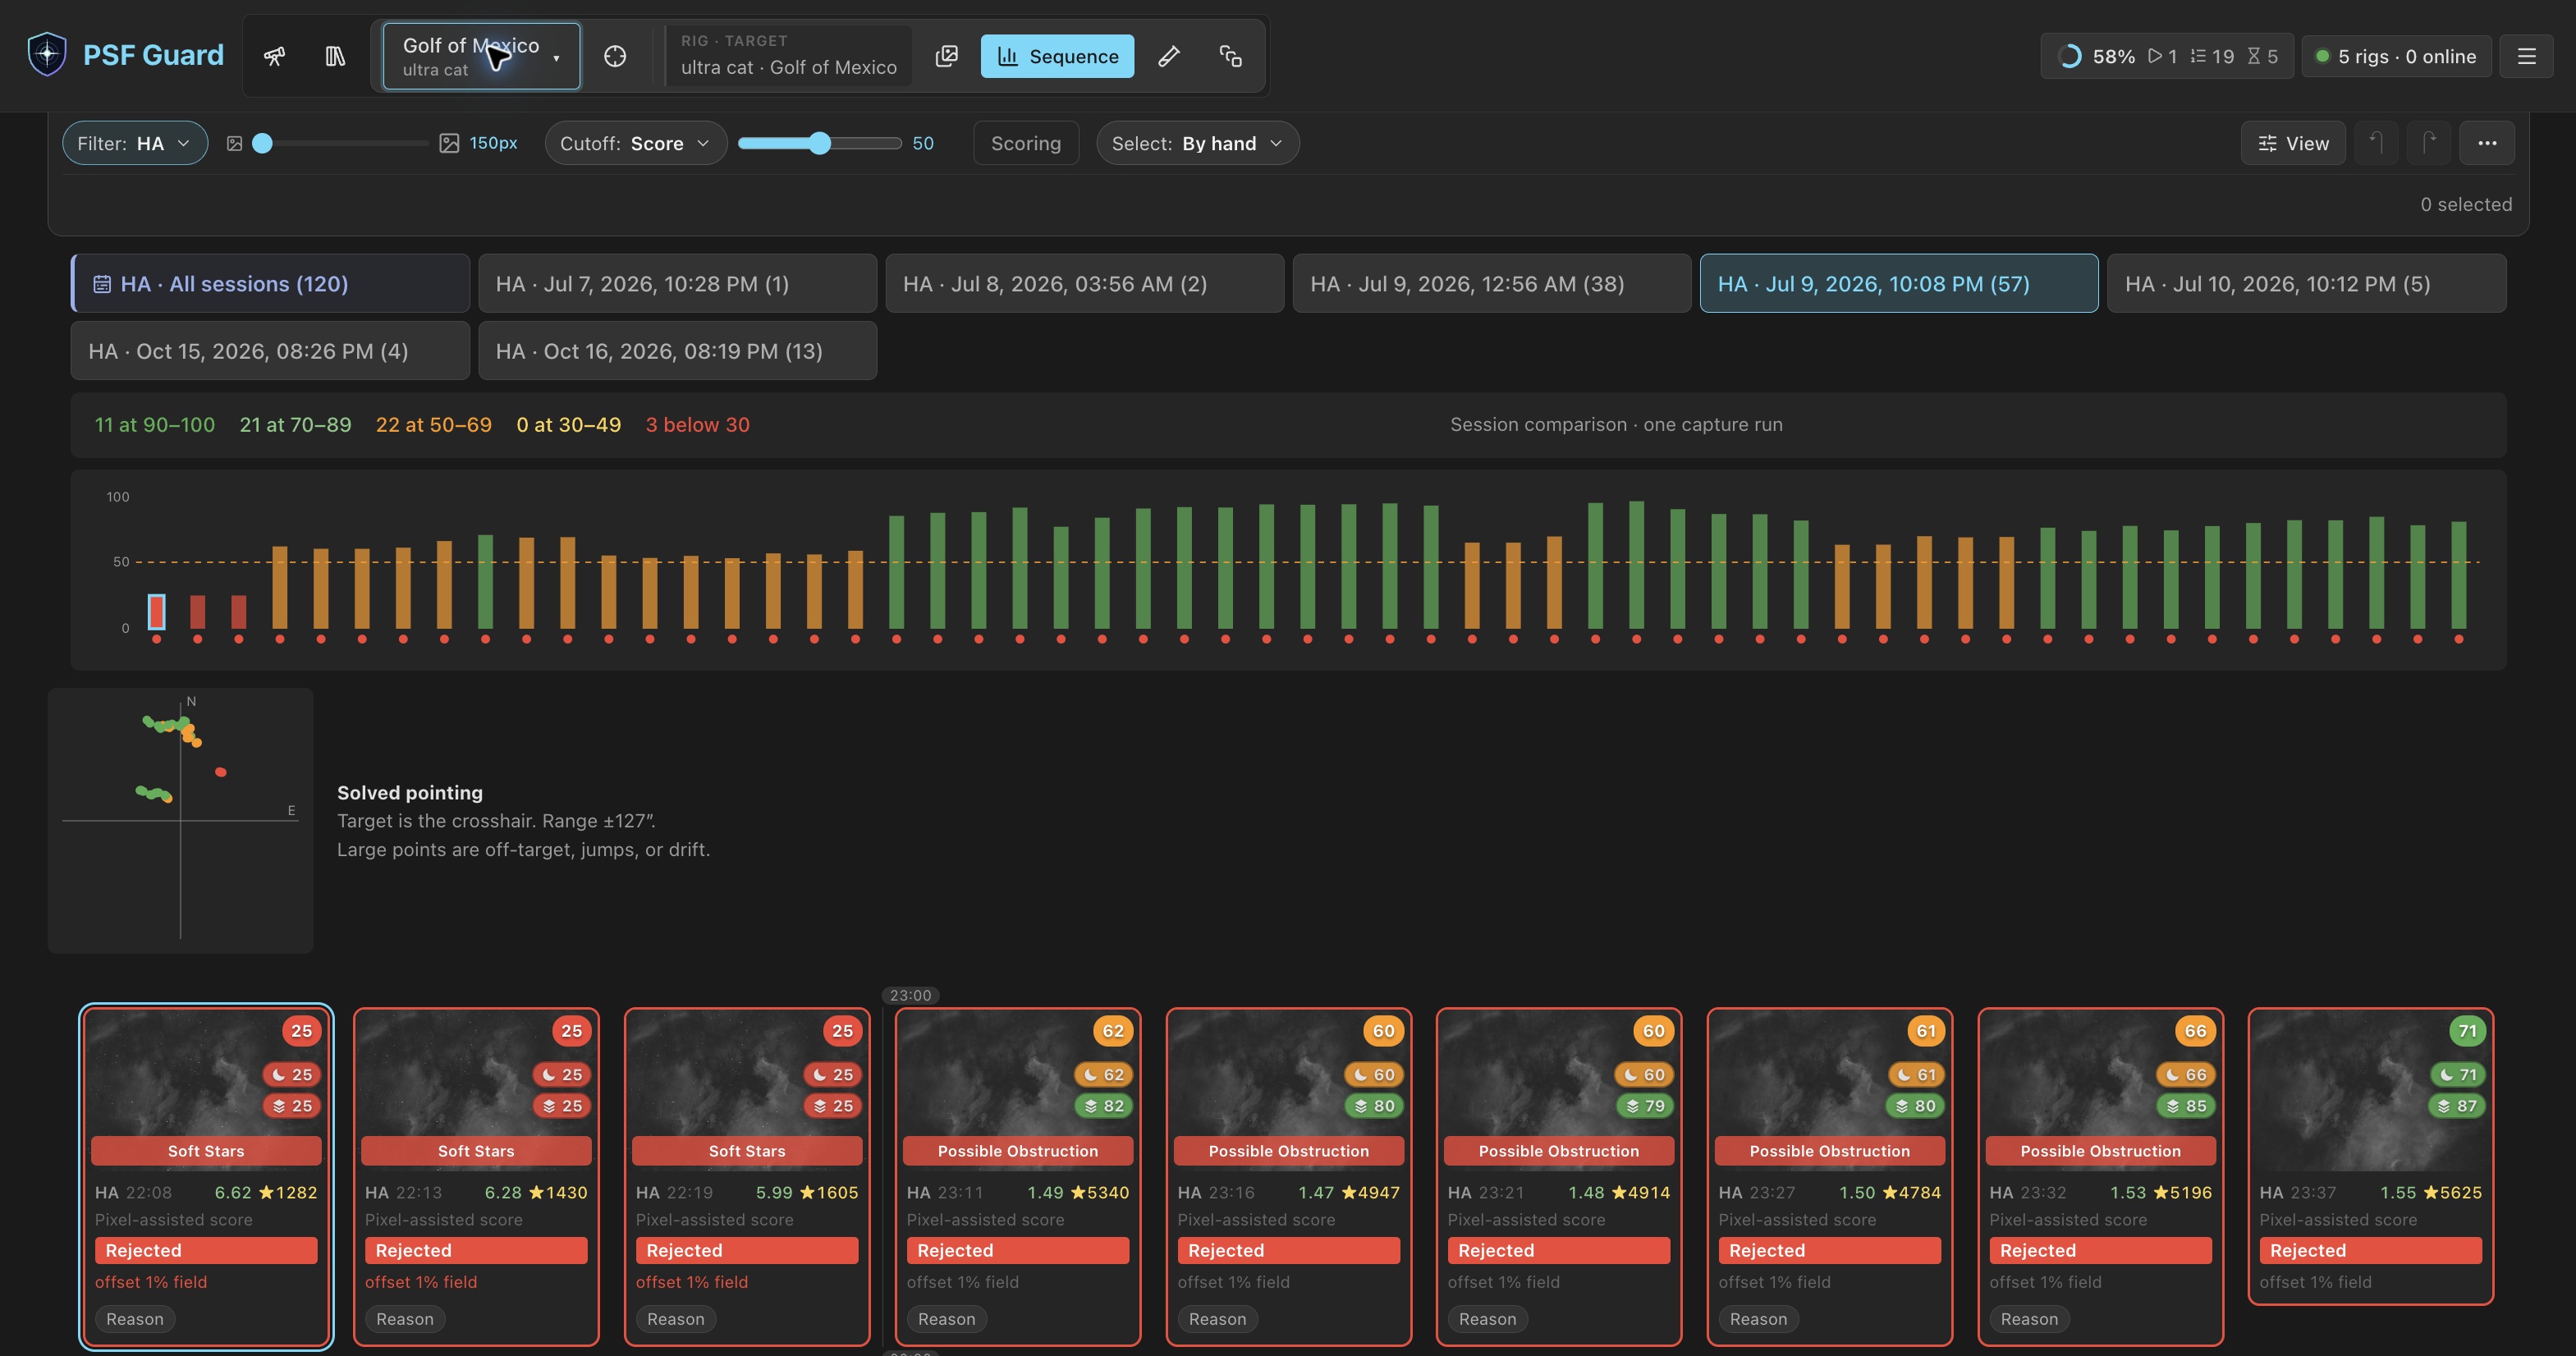Click the PSF Guard shield logo
2576x1356 pixels.
(x=47, y=54)
